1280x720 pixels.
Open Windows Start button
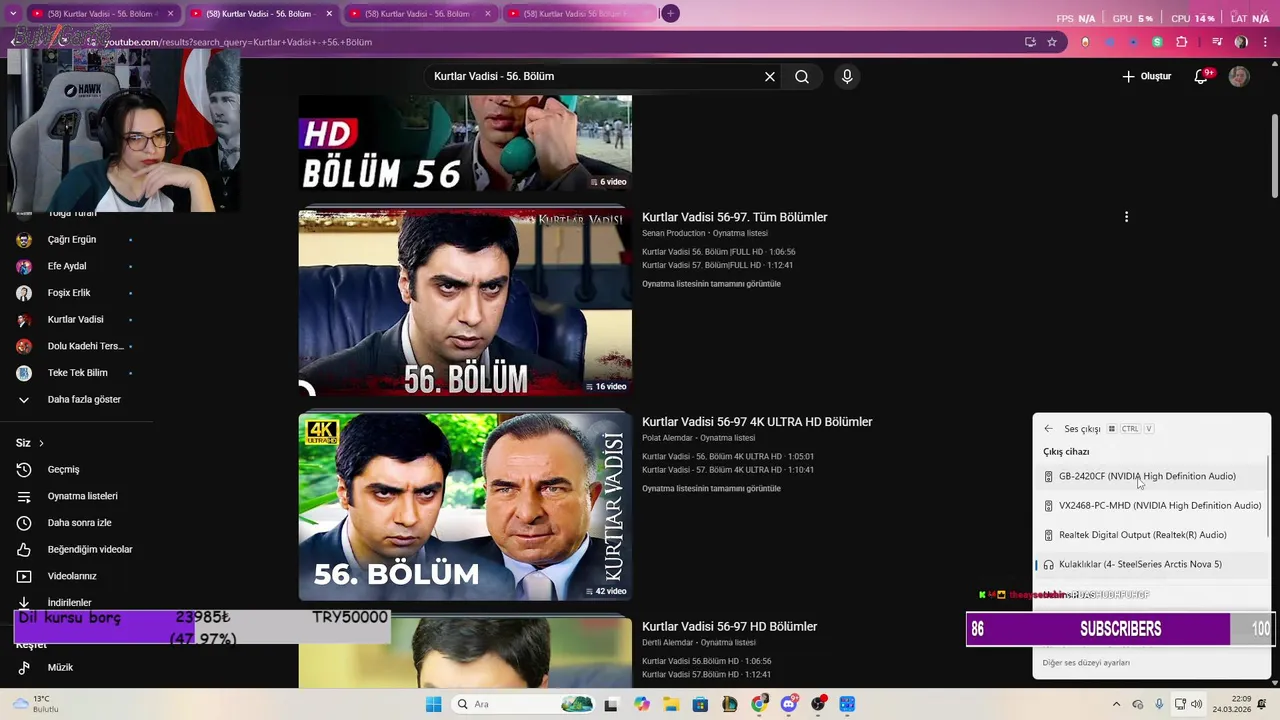click(x=433, y=704)
